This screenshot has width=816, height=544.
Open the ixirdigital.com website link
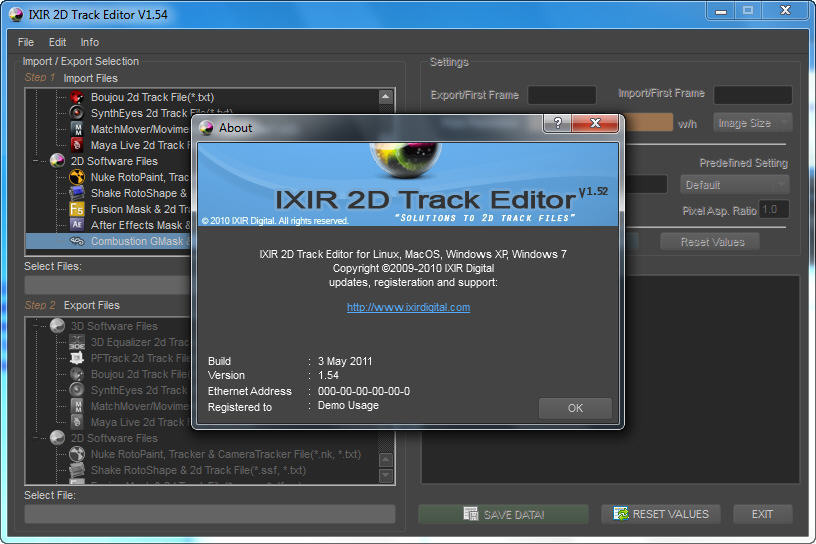point(409,307)
